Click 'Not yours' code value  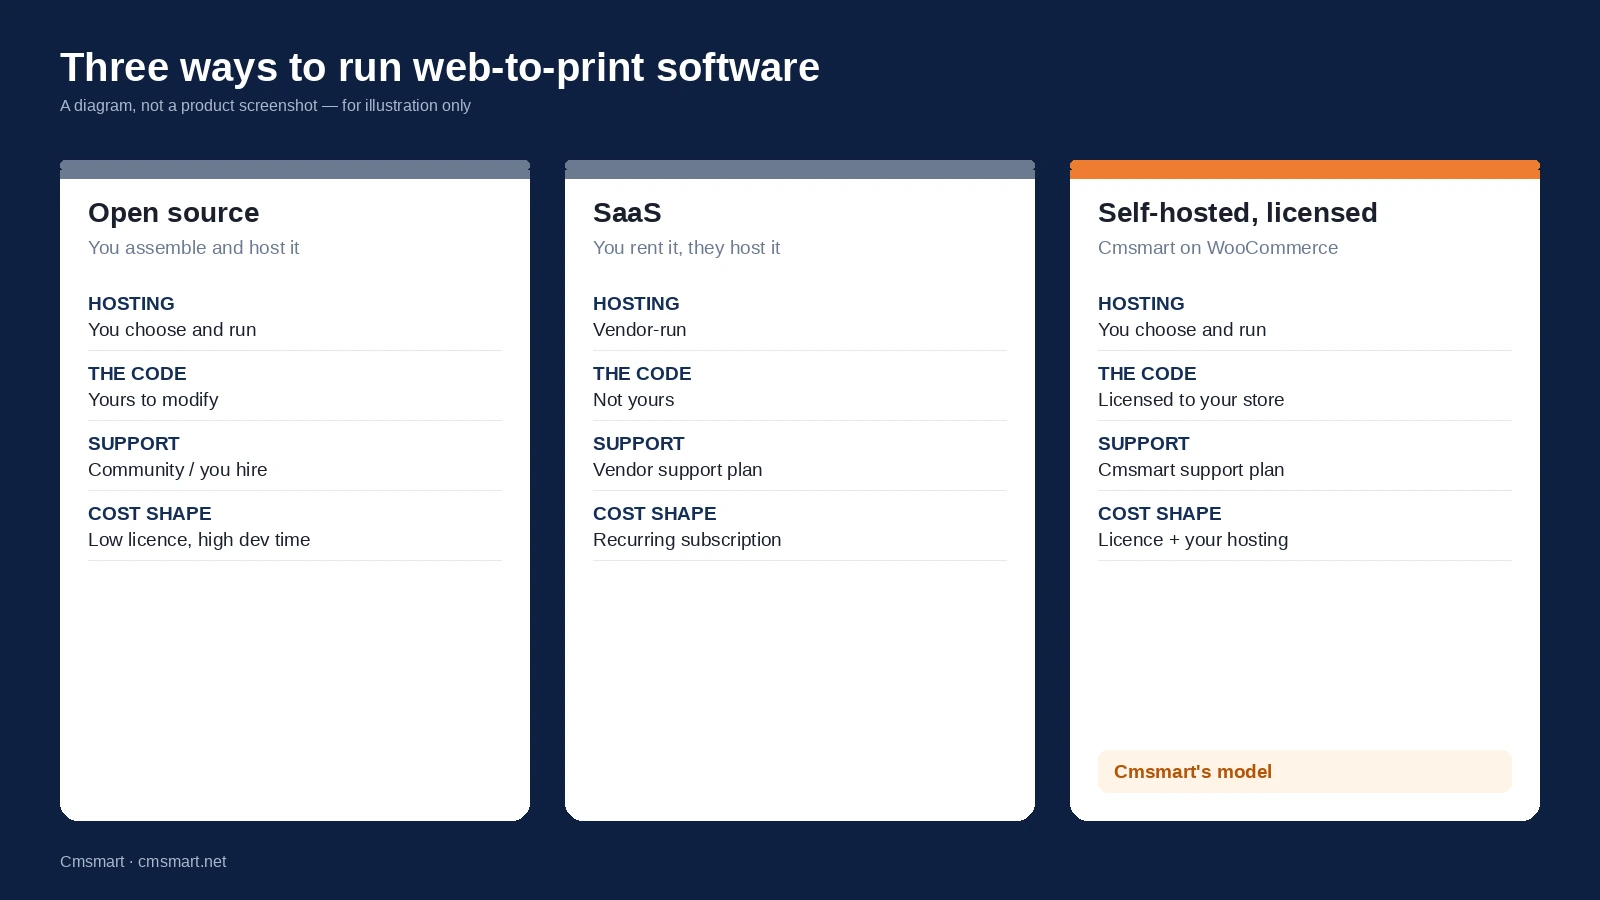pyautogui.click(x=634, y=400)
